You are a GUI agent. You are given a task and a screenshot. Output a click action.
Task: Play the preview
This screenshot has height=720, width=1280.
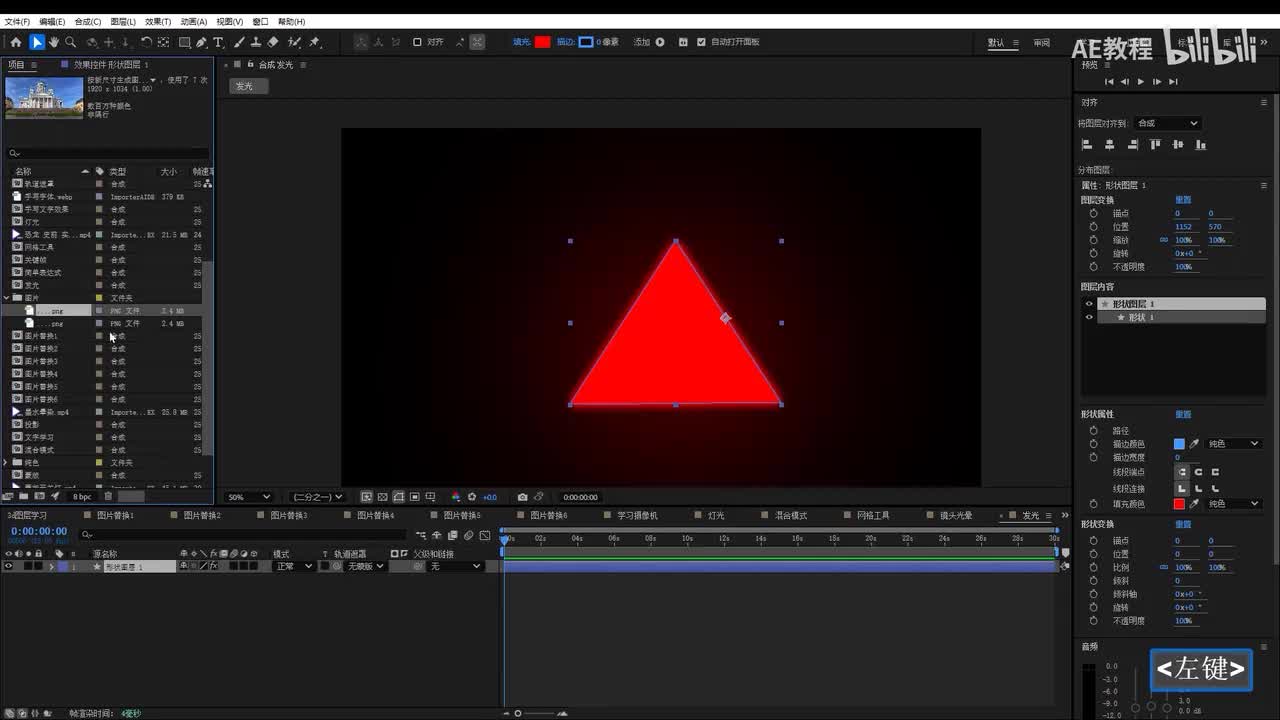[x=1141, y=82]
